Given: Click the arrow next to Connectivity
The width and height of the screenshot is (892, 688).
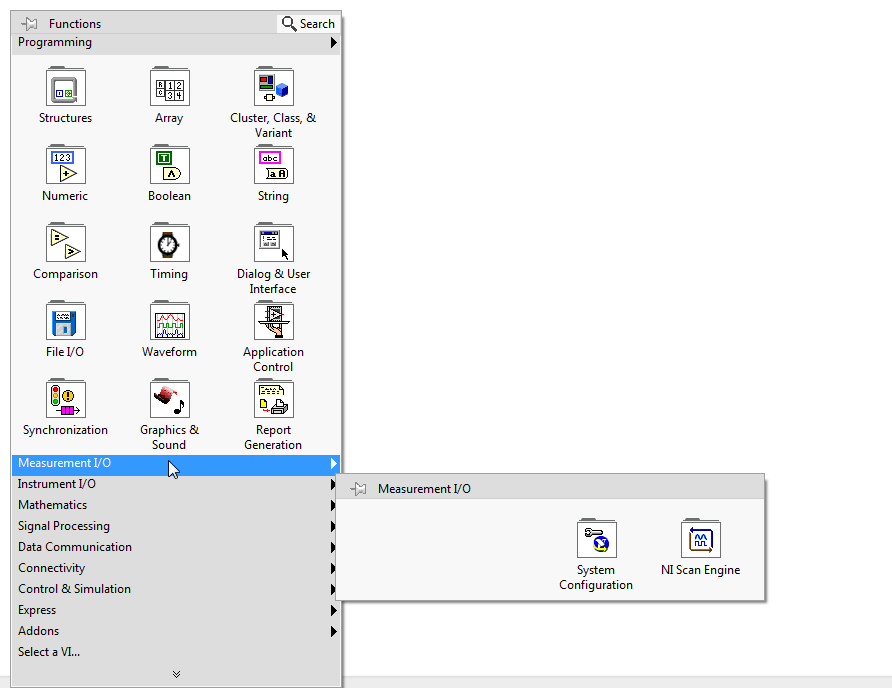Looking at the screenshot, I should tap(333, 568).
